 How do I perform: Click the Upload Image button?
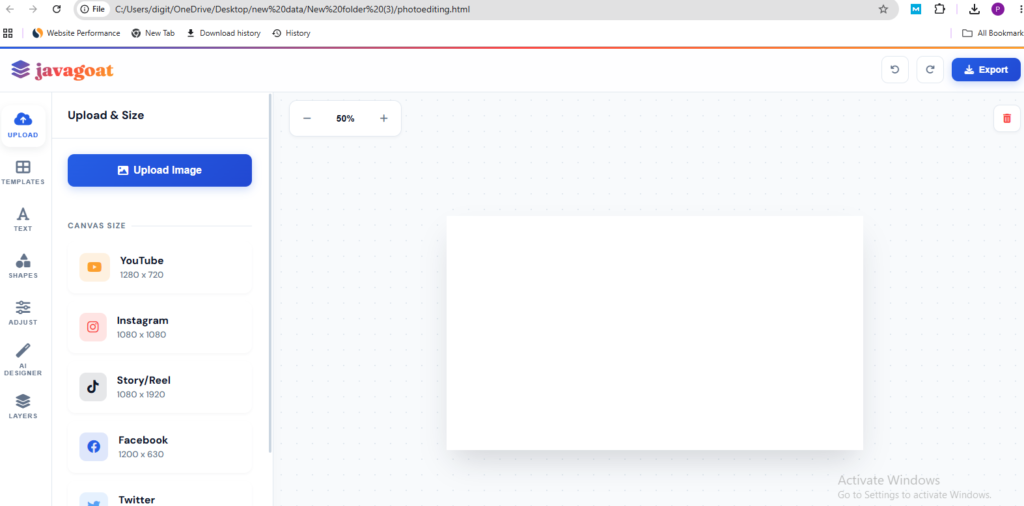[159, 170]
